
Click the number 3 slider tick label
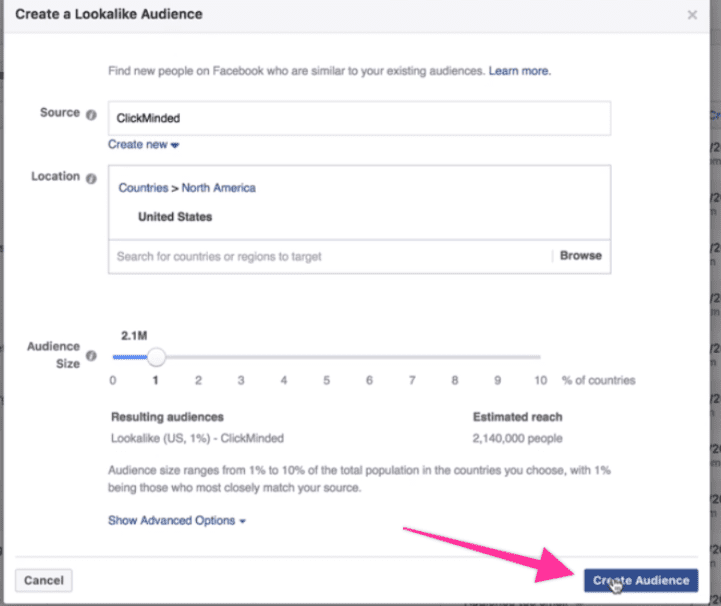241,380
